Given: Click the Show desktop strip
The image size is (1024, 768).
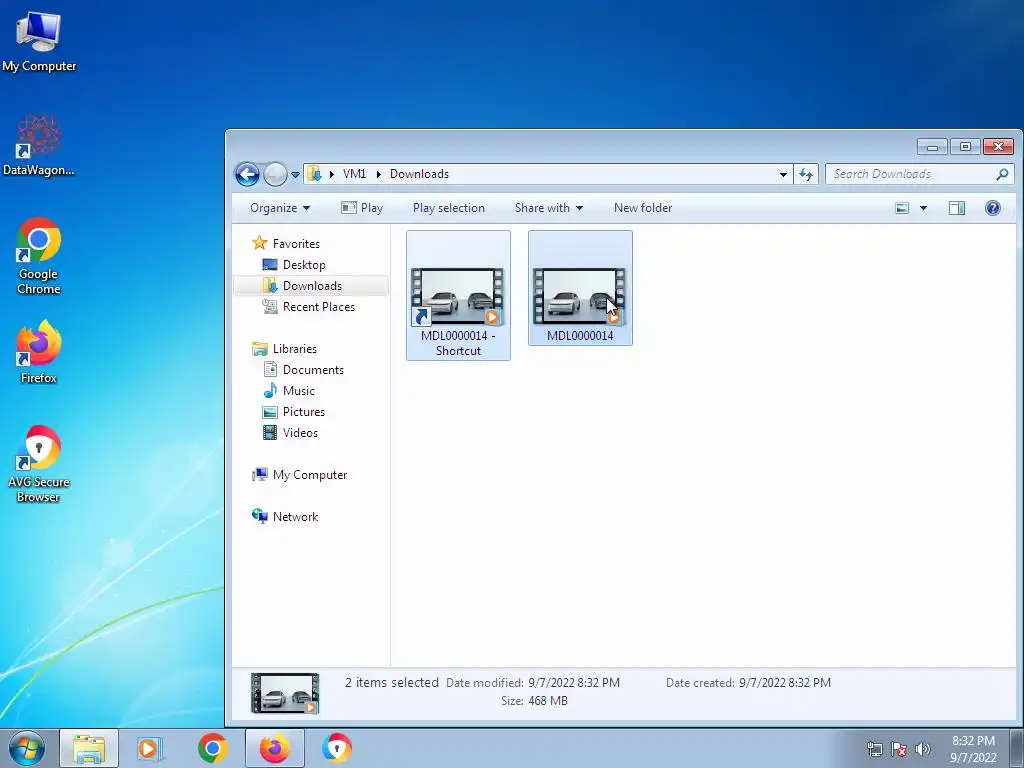Looking at the screenshot, I should coord(1018,748).
